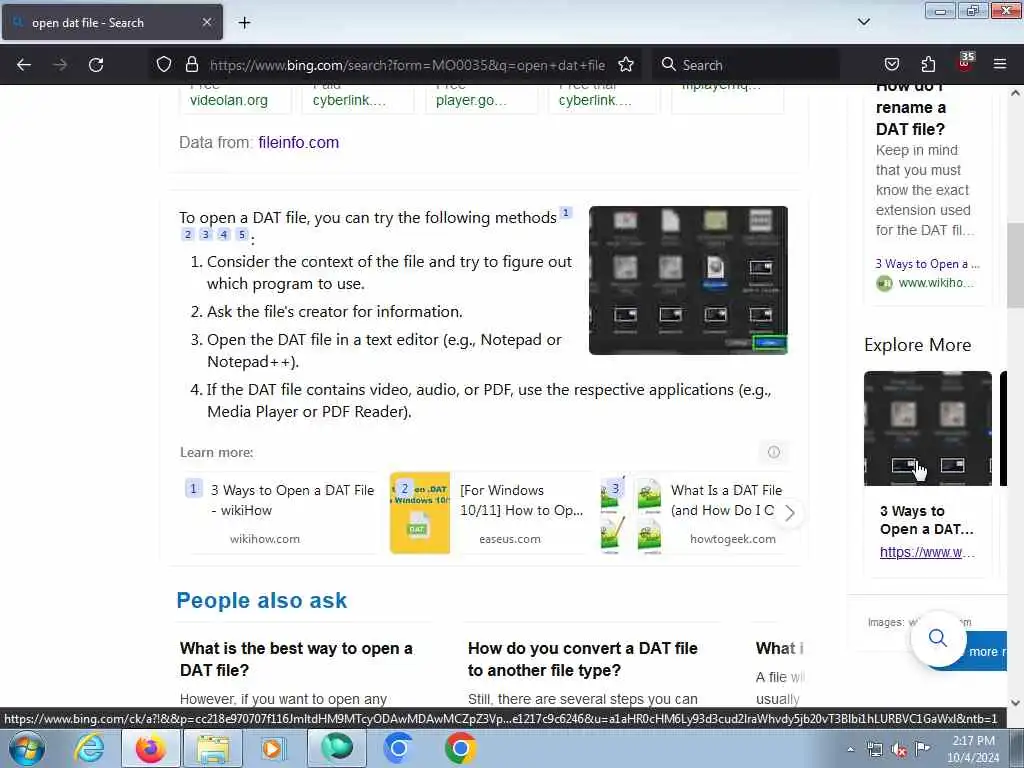Viewport: 1024px width, 768px height.
Task: Open the www.wikiho... sidebar source link
Action: (x=936, y=283)
